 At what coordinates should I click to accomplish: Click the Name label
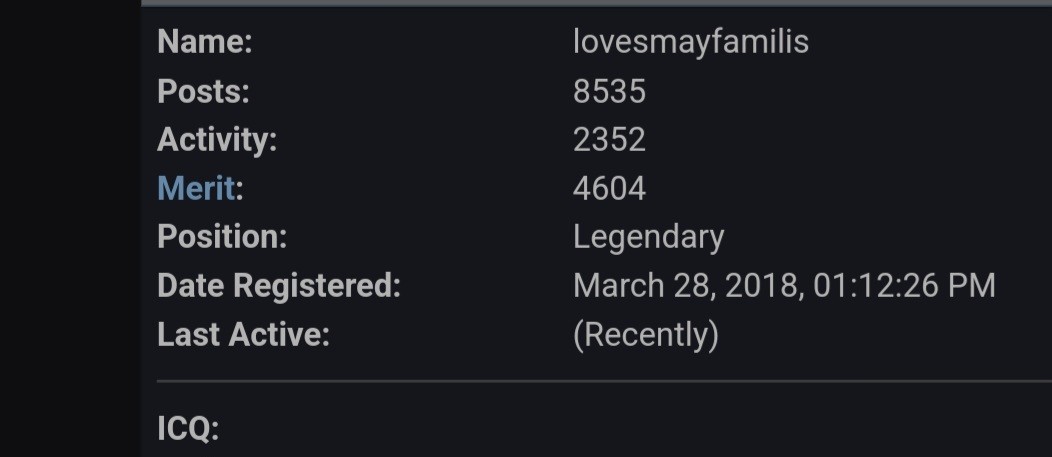coord(205,42)
